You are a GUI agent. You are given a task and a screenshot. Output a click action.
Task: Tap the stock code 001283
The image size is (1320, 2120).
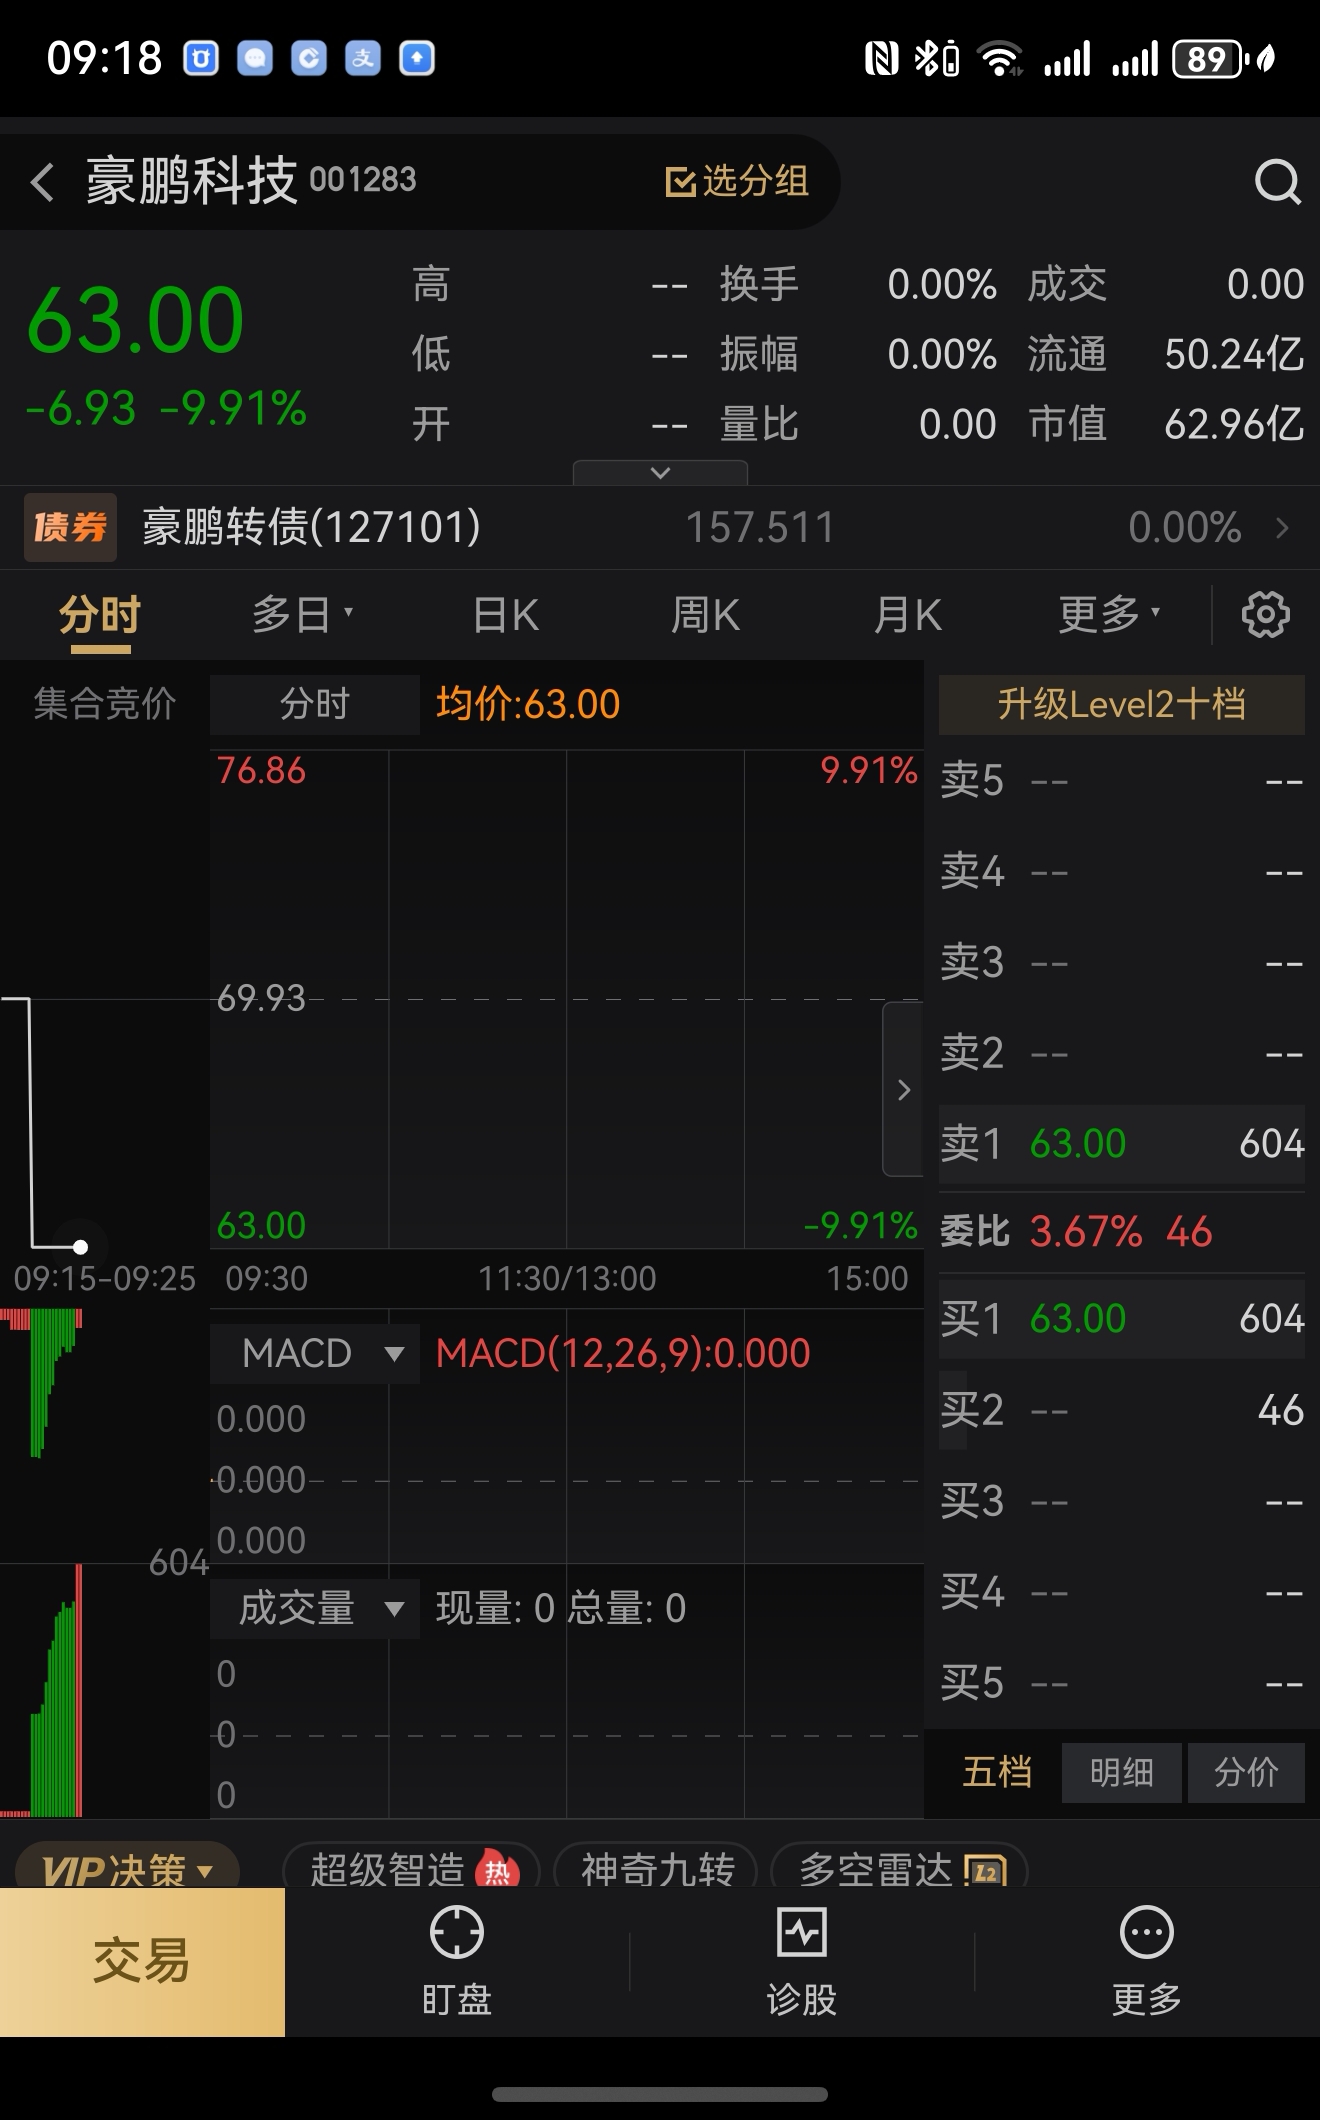363,180
